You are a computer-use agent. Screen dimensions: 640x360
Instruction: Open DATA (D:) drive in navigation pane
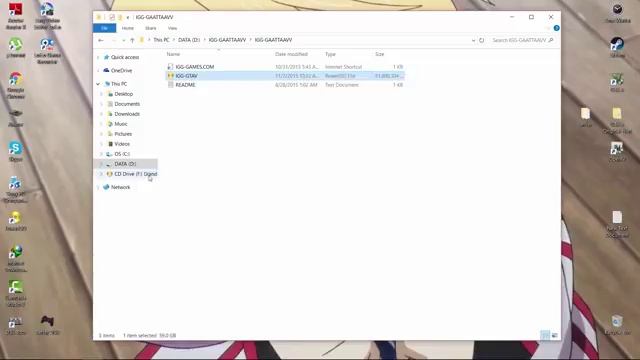125,164
